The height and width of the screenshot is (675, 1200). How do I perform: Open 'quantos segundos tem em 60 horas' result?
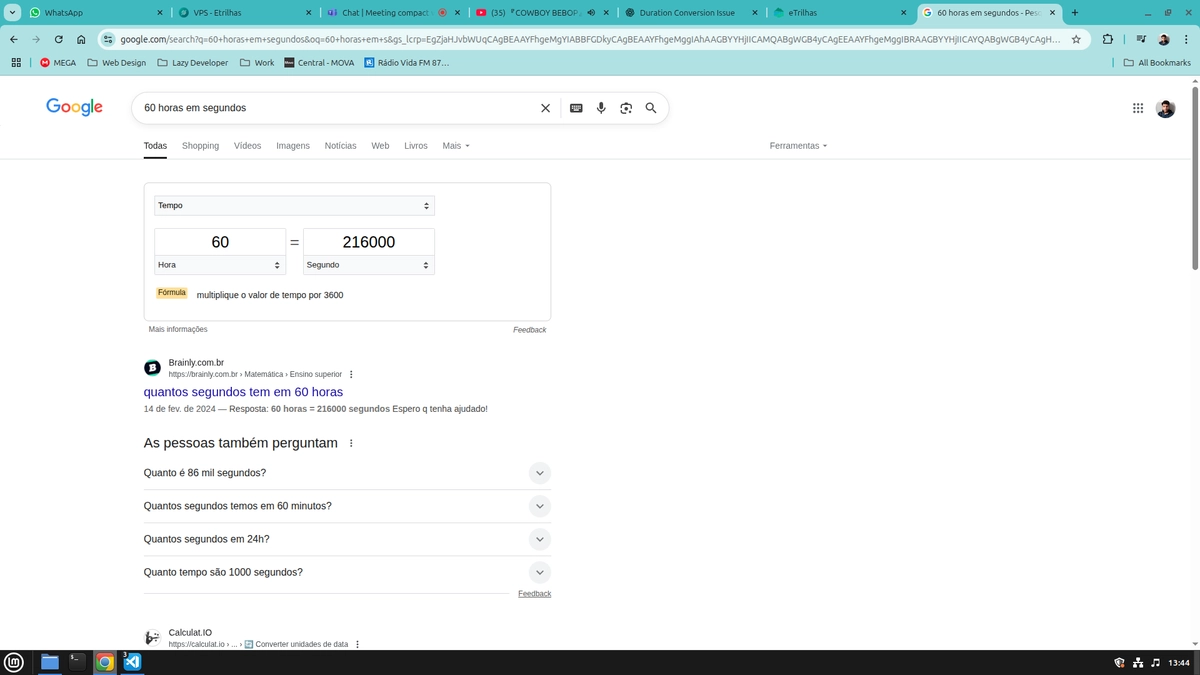pos(243,392)
